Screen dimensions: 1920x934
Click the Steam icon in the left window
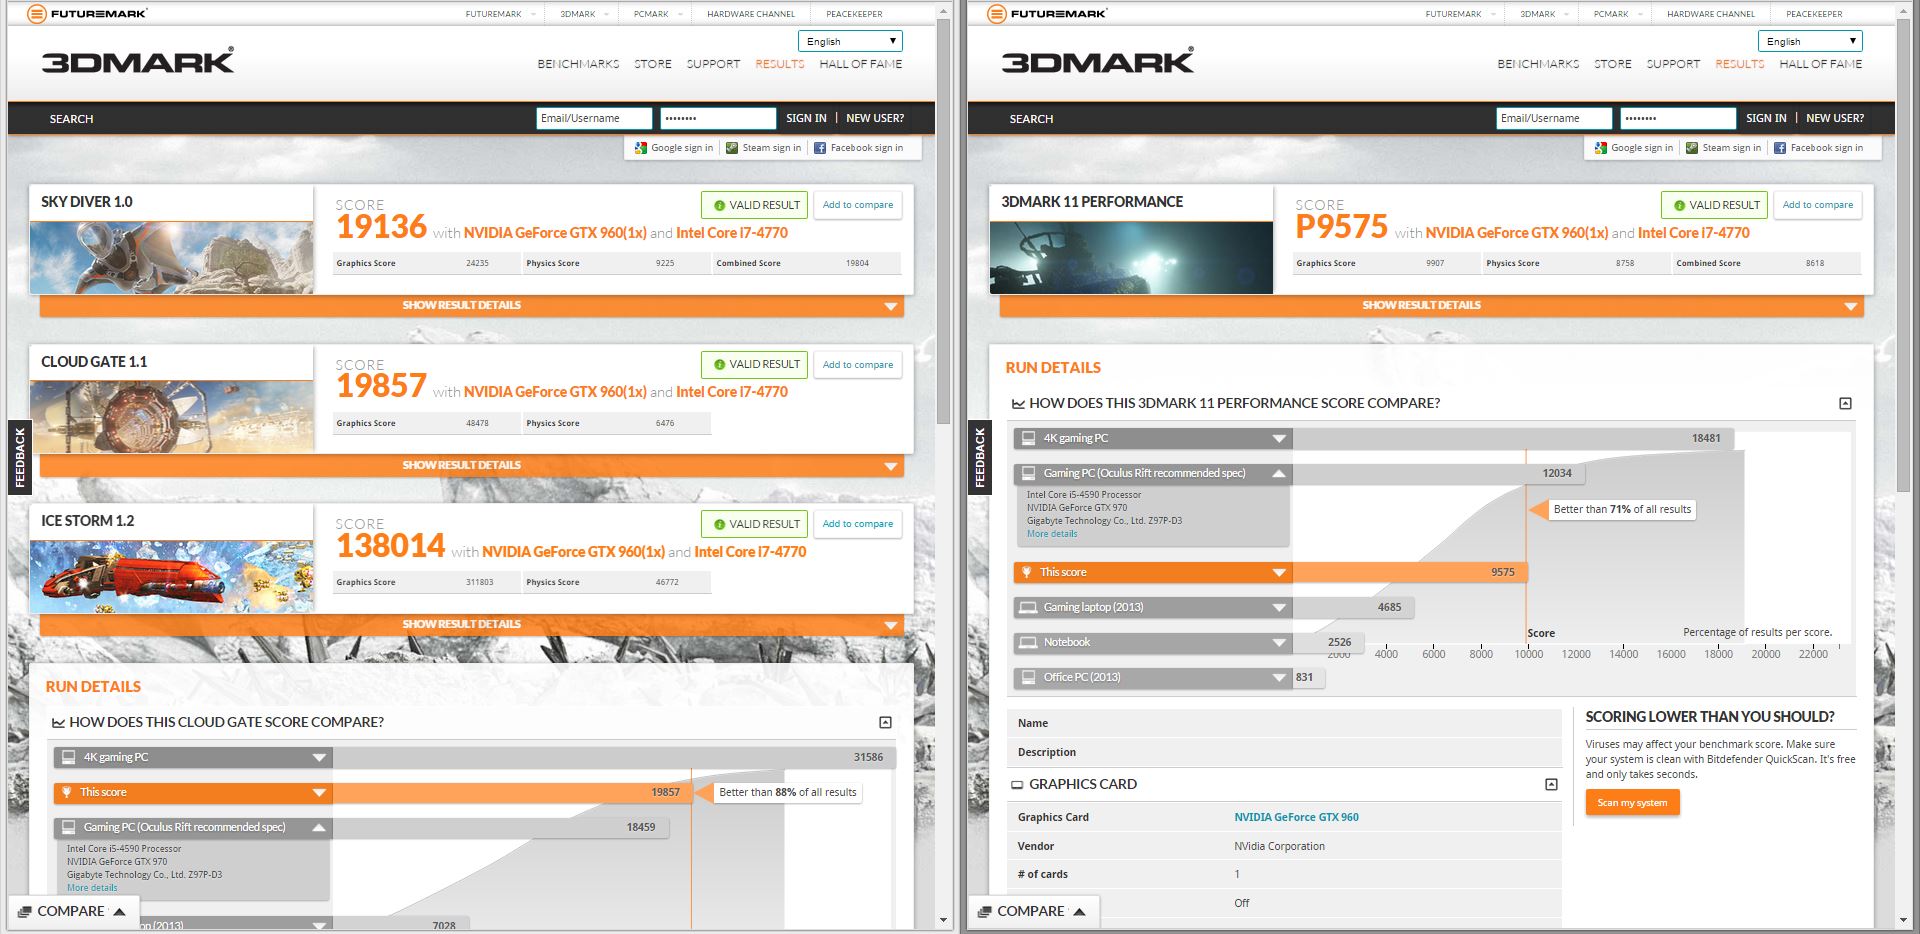coord(732,148)
